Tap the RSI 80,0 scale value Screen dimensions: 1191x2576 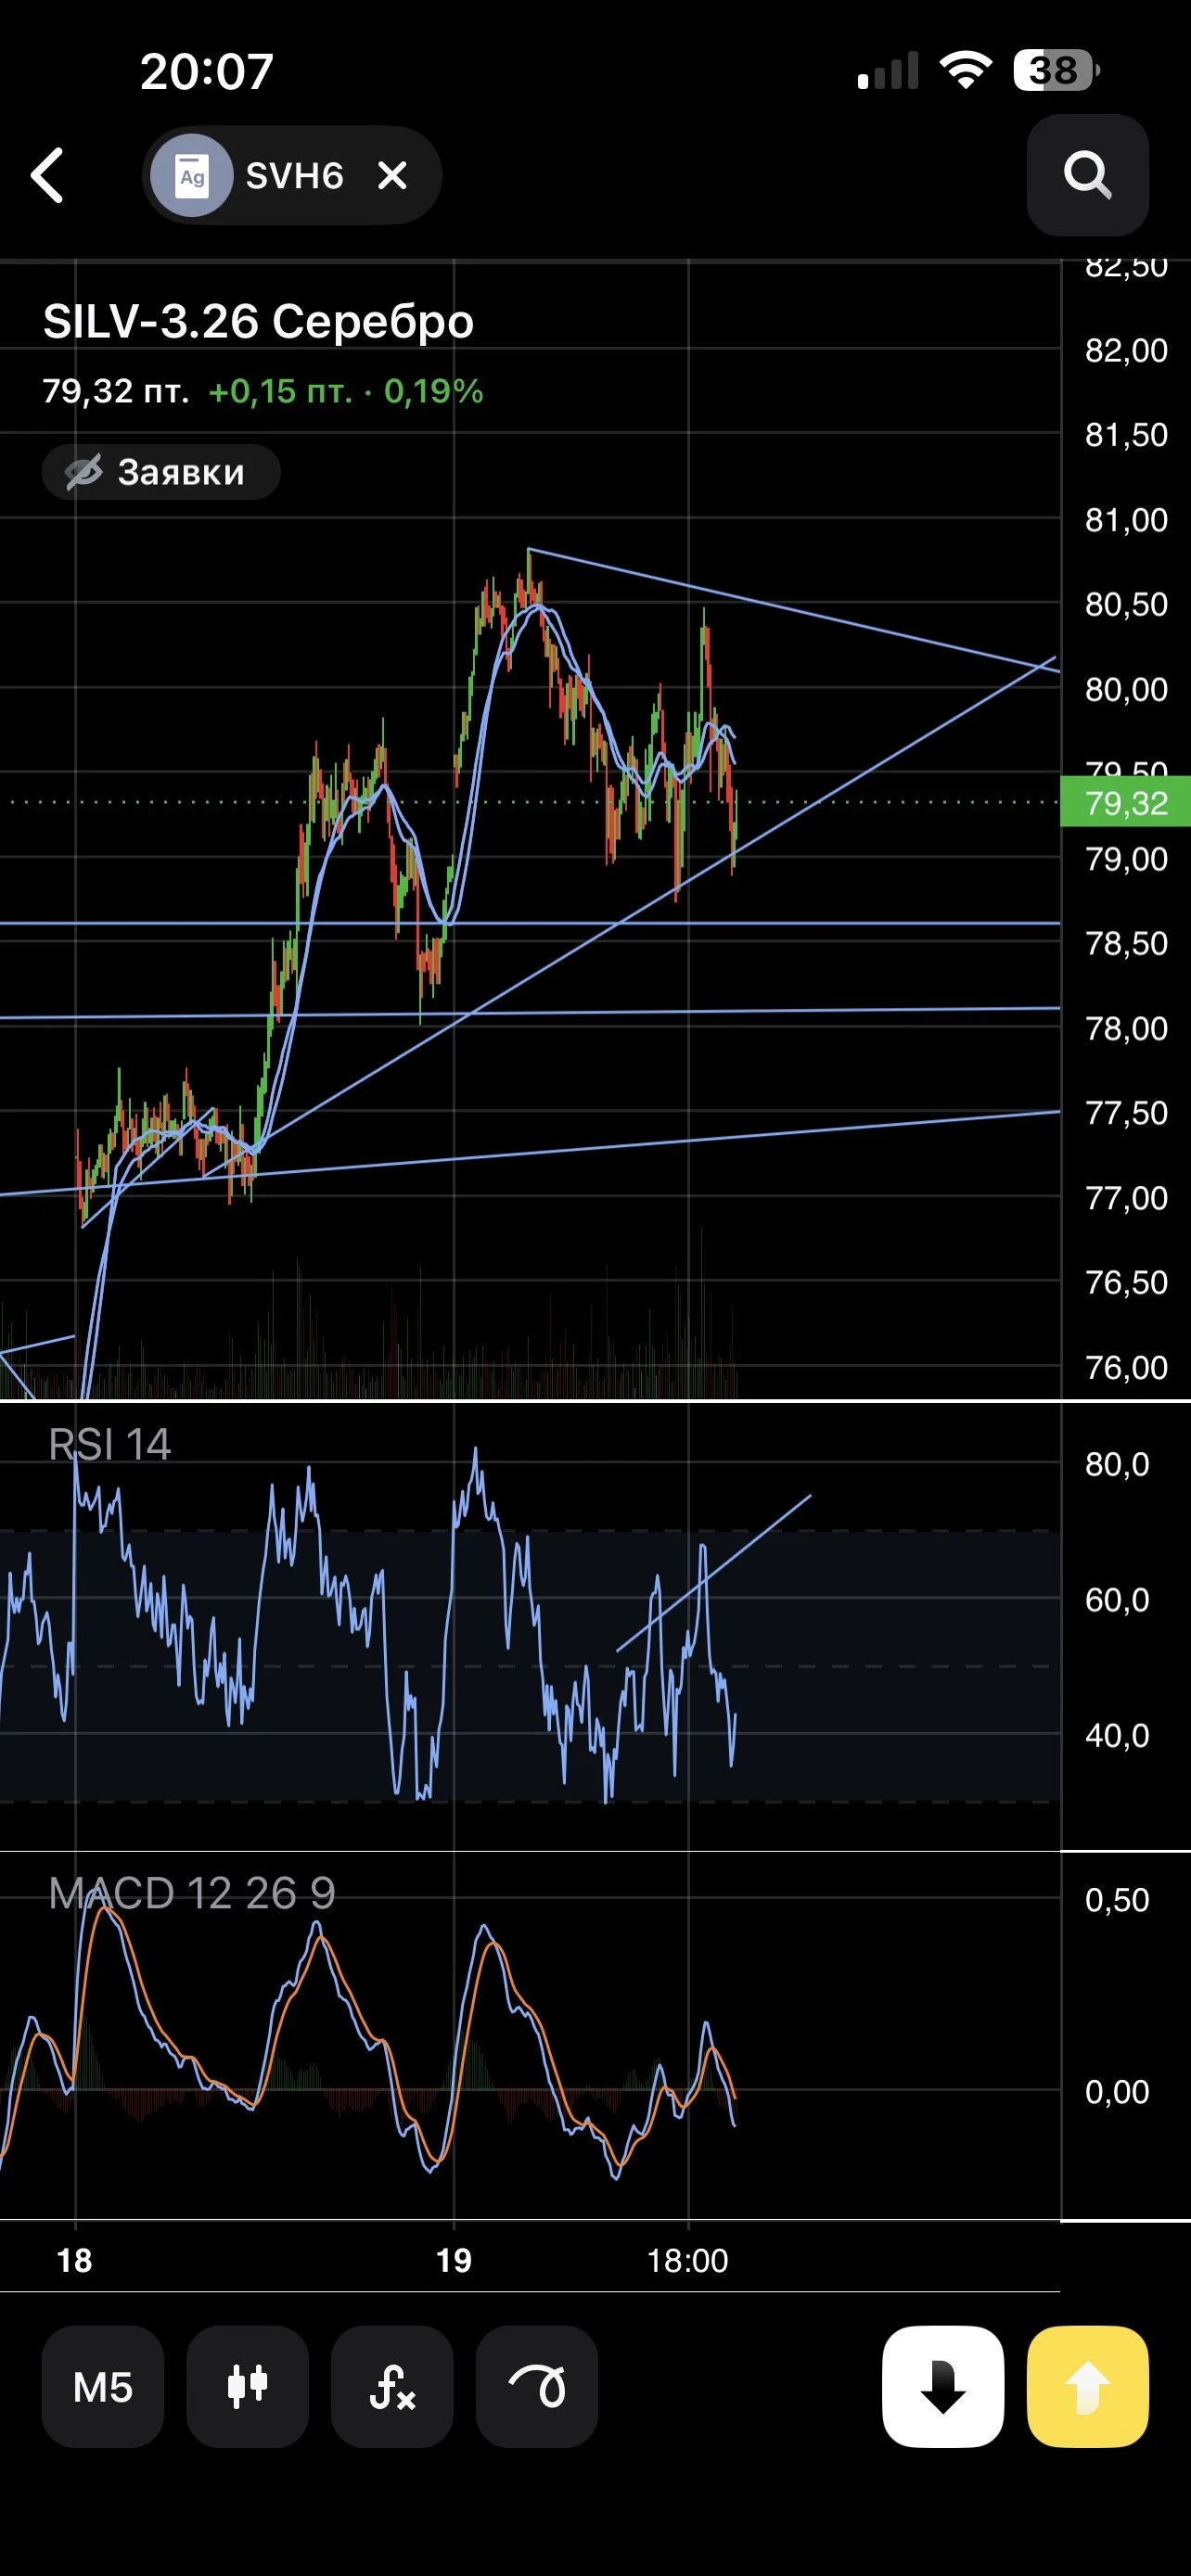1118,1464
